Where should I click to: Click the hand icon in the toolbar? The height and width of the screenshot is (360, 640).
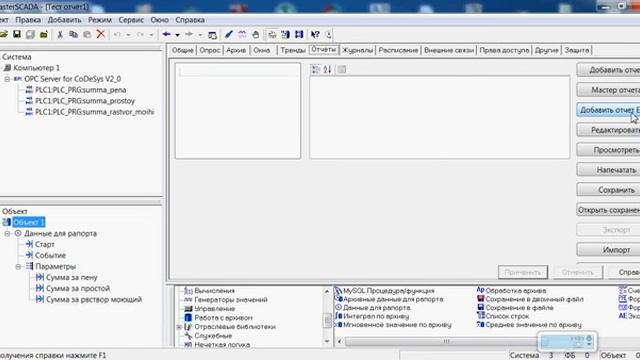[256, 35]
